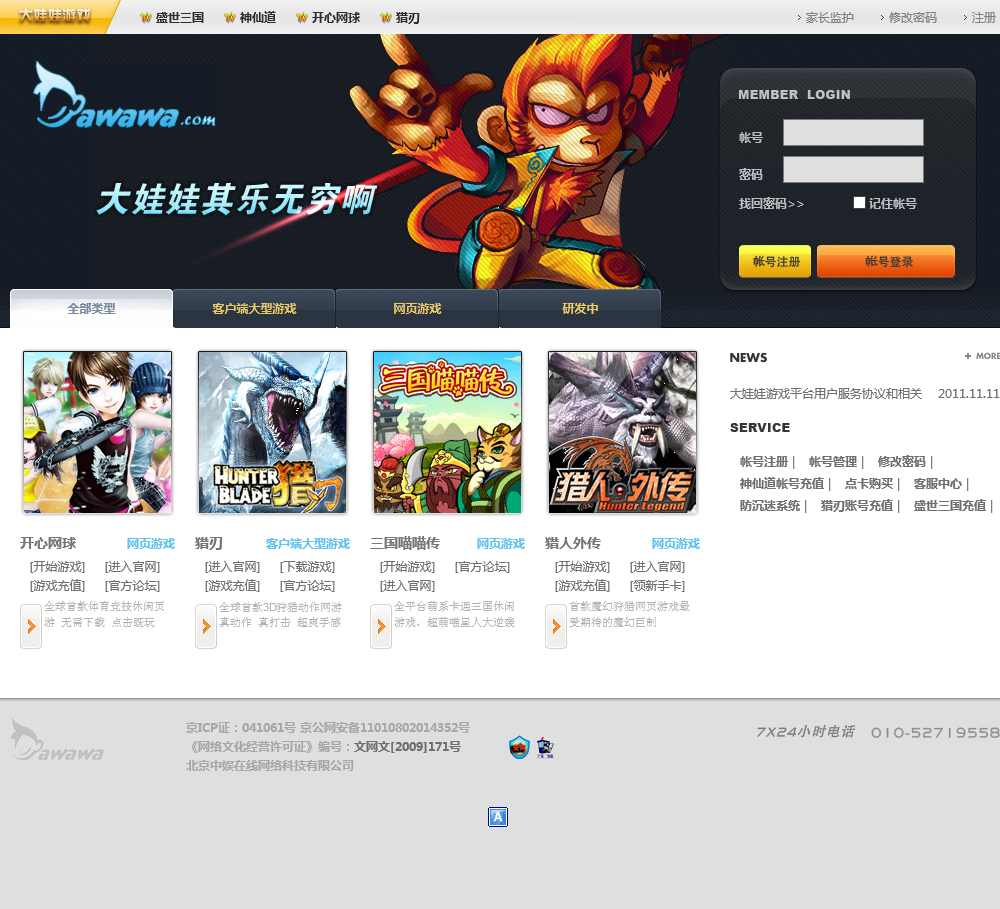The width and height of the screenshot is (1000, 909).
Task: Open 猎人外传 game cover thumbnail
Action: point(622,432)
